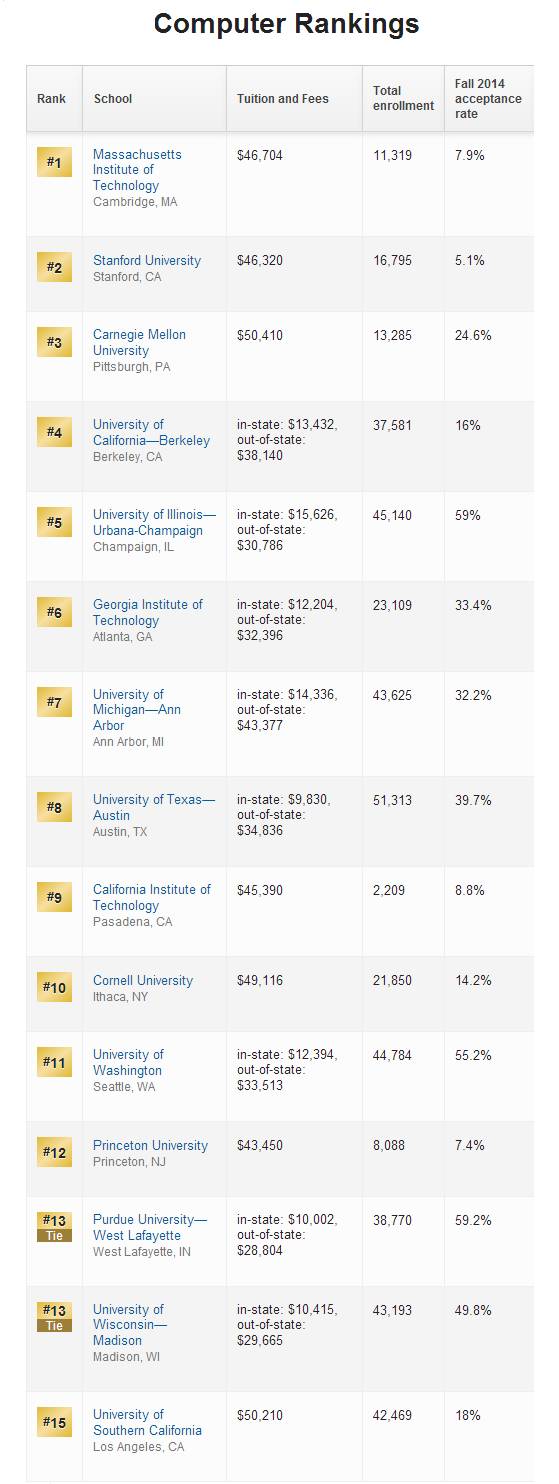
Task: Open University of California—Berkeley link
Action: (151, 433)
